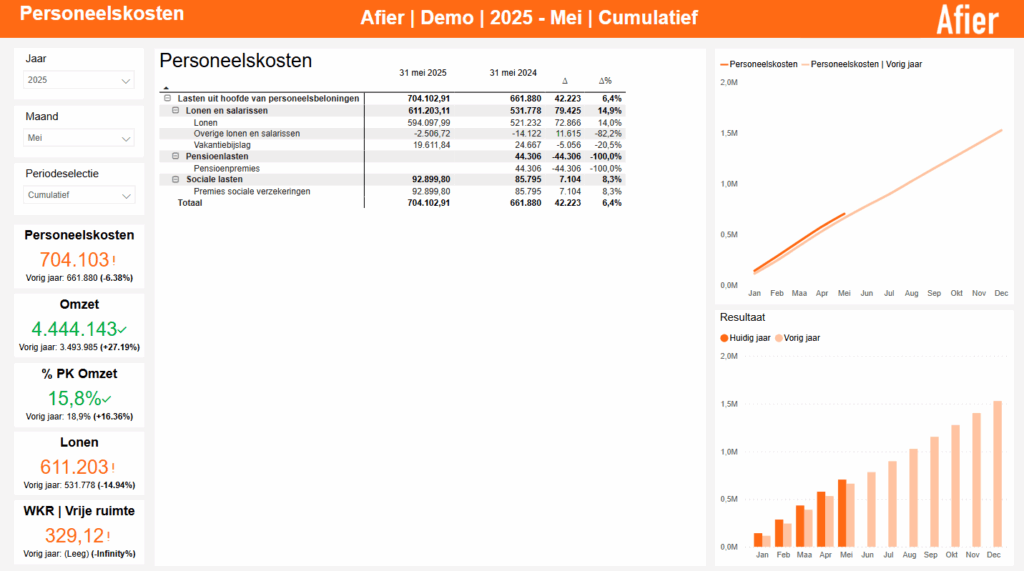Click the Dec bar in Resultaat chart
1024x571 pixels.
pyautogui.click(x=996, y=473)
